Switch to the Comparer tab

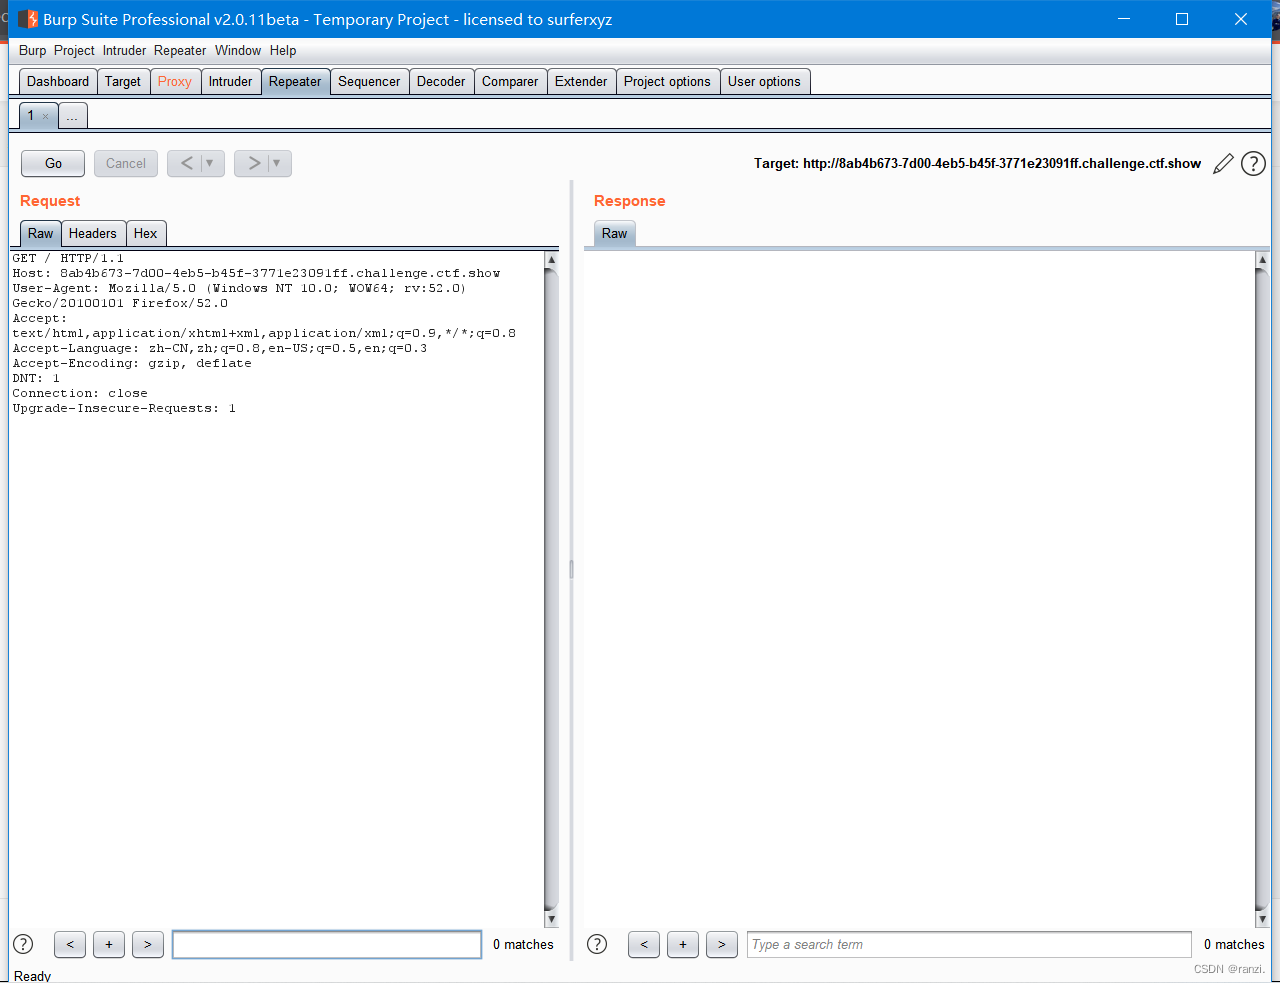510,81
